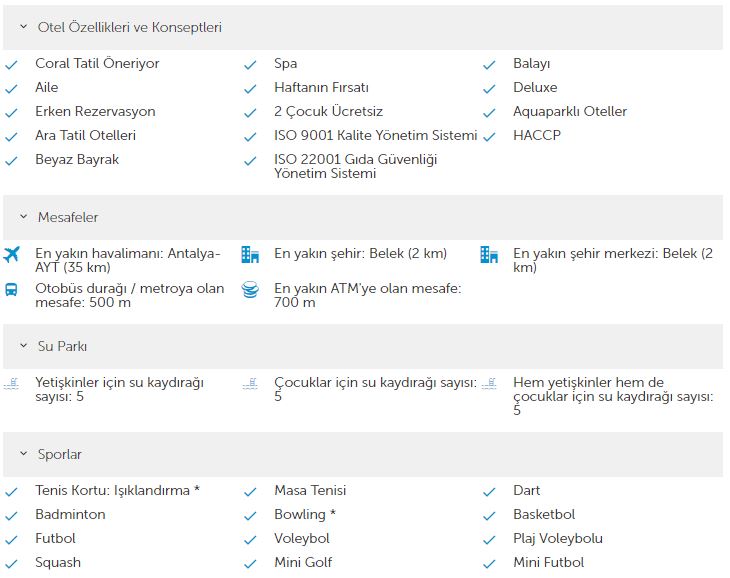Click the building icon beside şehir merkezi
The height and width of the screenshot is (578, 730).
click(x=489, y=255)
